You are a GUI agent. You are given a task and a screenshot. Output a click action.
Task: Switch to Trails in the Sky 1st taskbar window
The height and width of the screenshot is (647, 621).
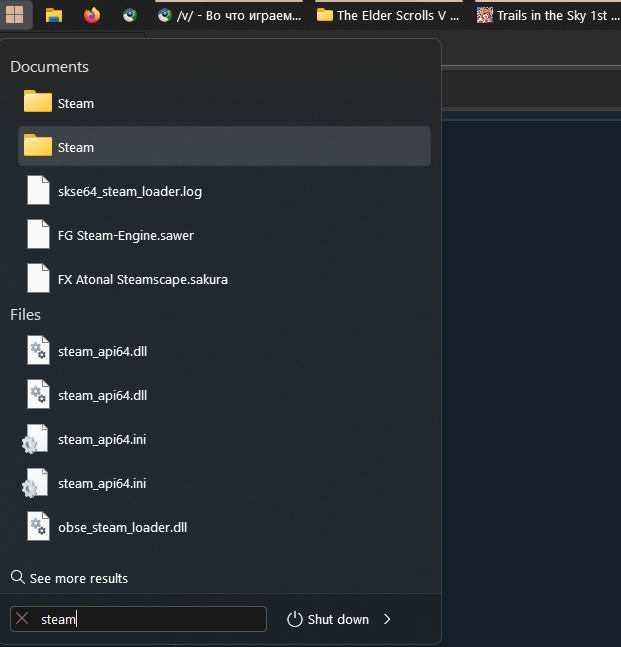(548, 15)
